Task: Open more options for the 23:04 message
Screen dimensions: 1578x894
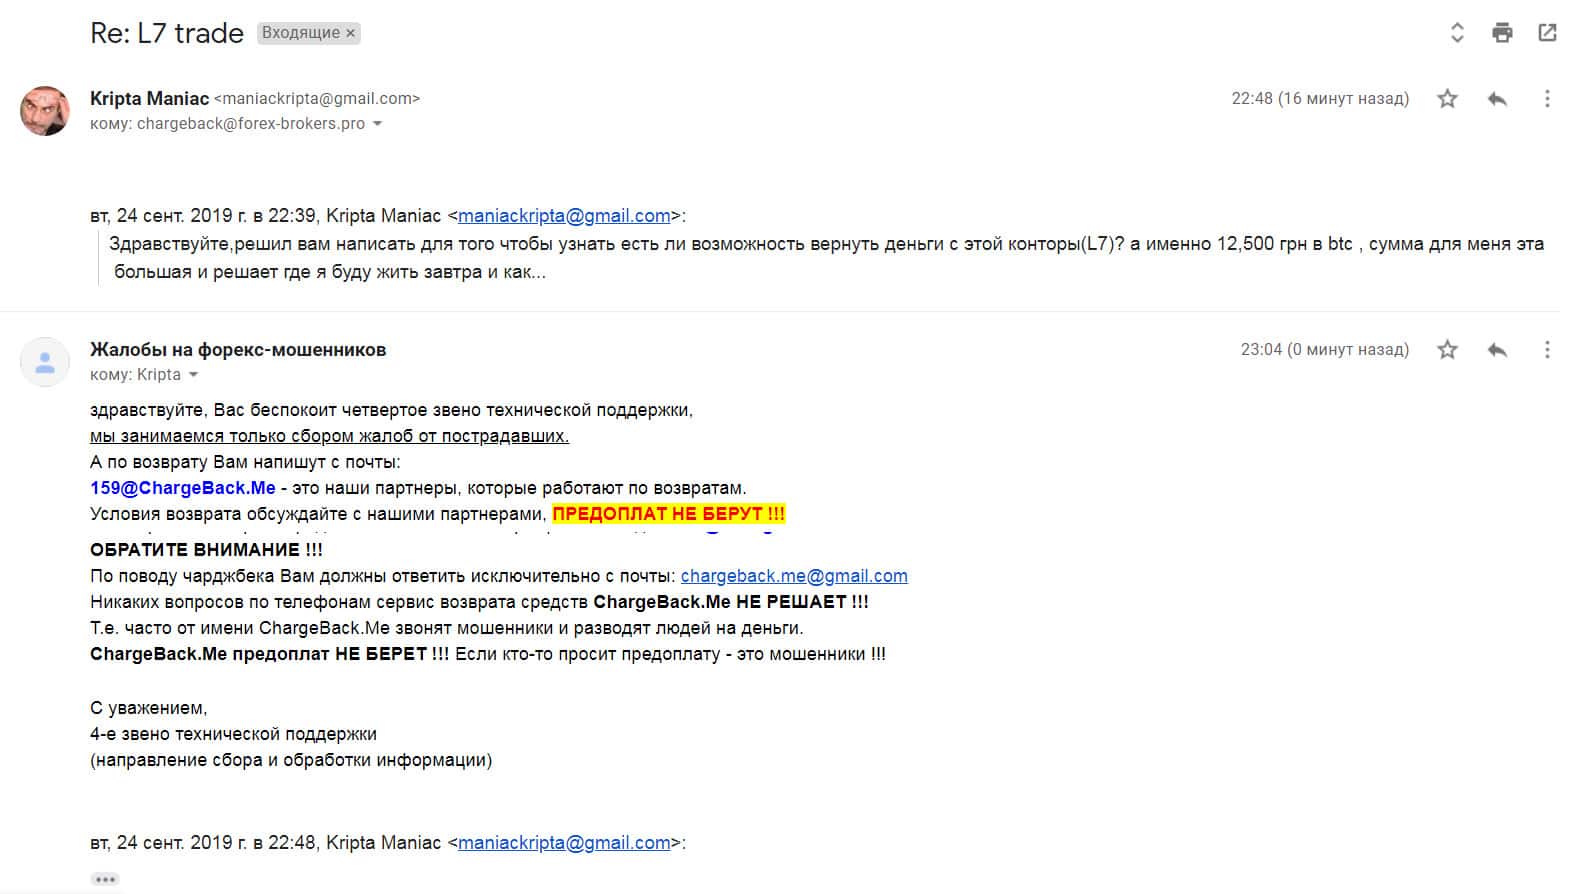Action: [x=1547, y=349]
